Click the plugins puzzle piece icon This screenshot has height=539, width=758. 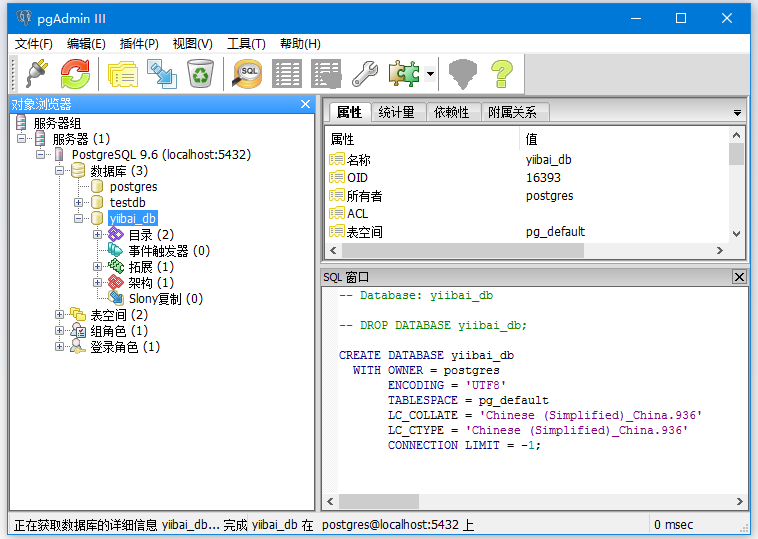[405, 73]
